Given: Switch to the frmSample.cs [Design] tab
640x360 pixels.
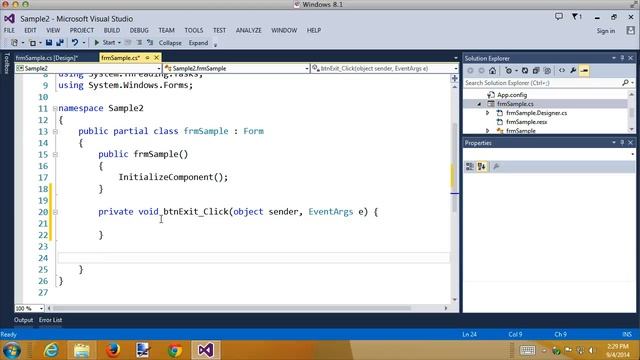Looking at the screenshot, I should (47, 58).
